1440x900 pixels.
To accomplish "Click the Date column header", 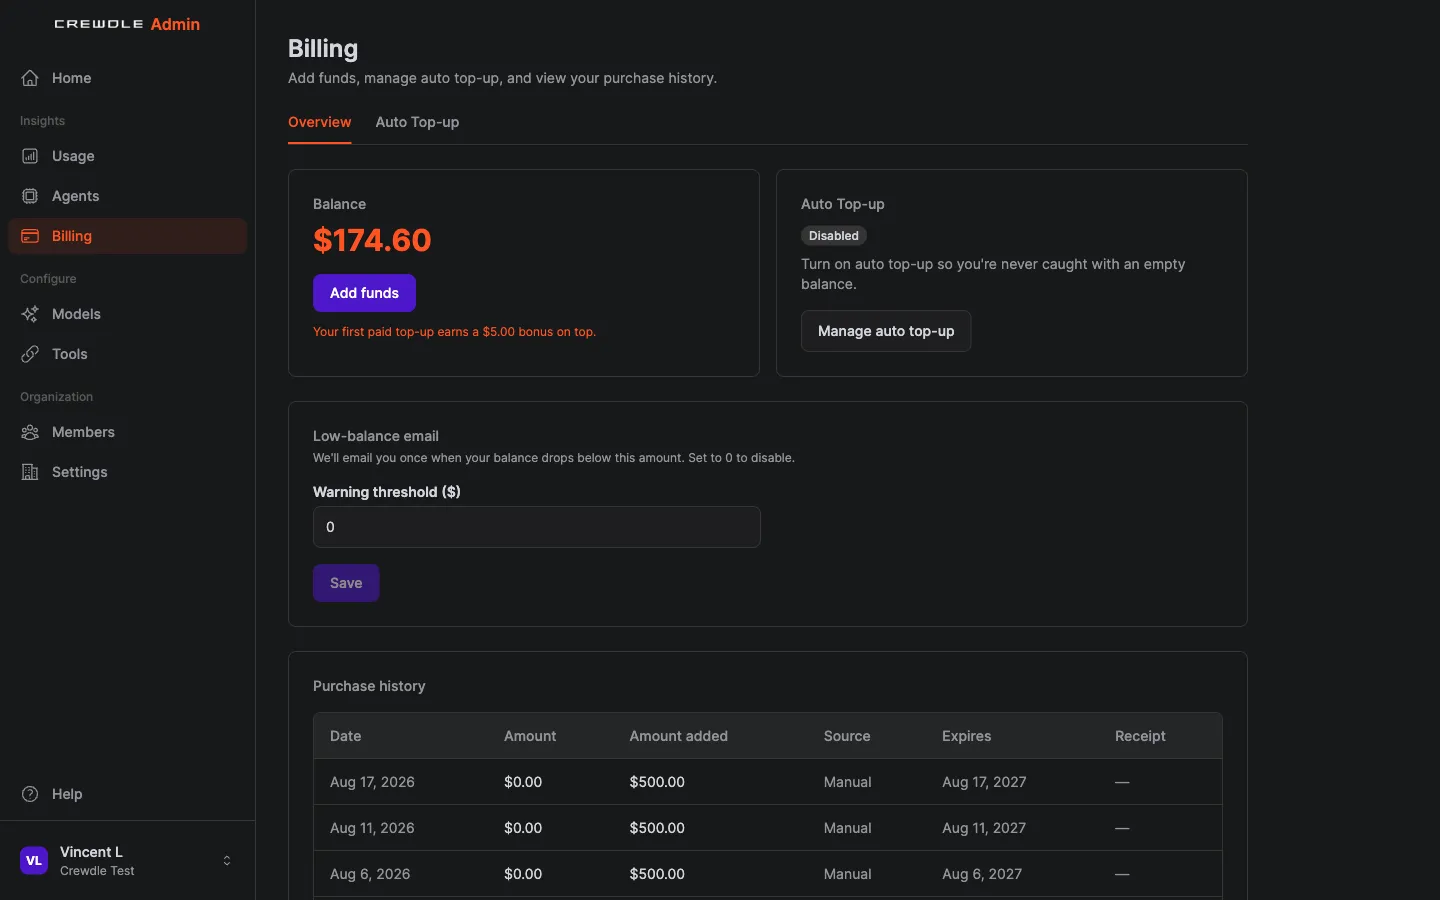I will pos(346,736).
